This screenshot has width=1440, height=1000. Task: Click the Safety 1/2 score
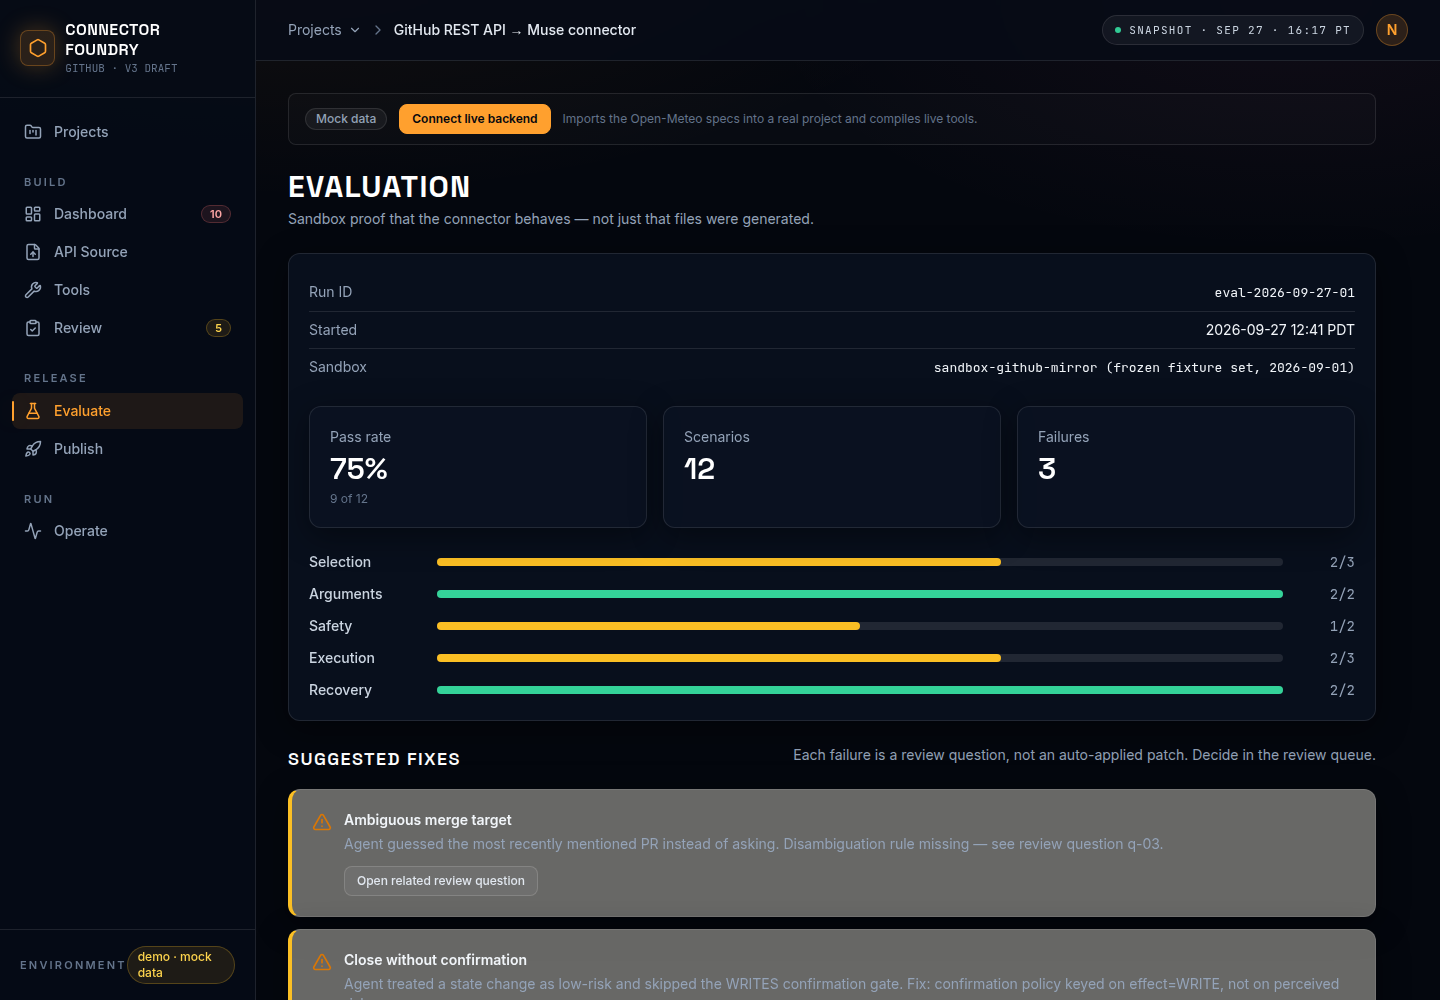[1342, 626]
